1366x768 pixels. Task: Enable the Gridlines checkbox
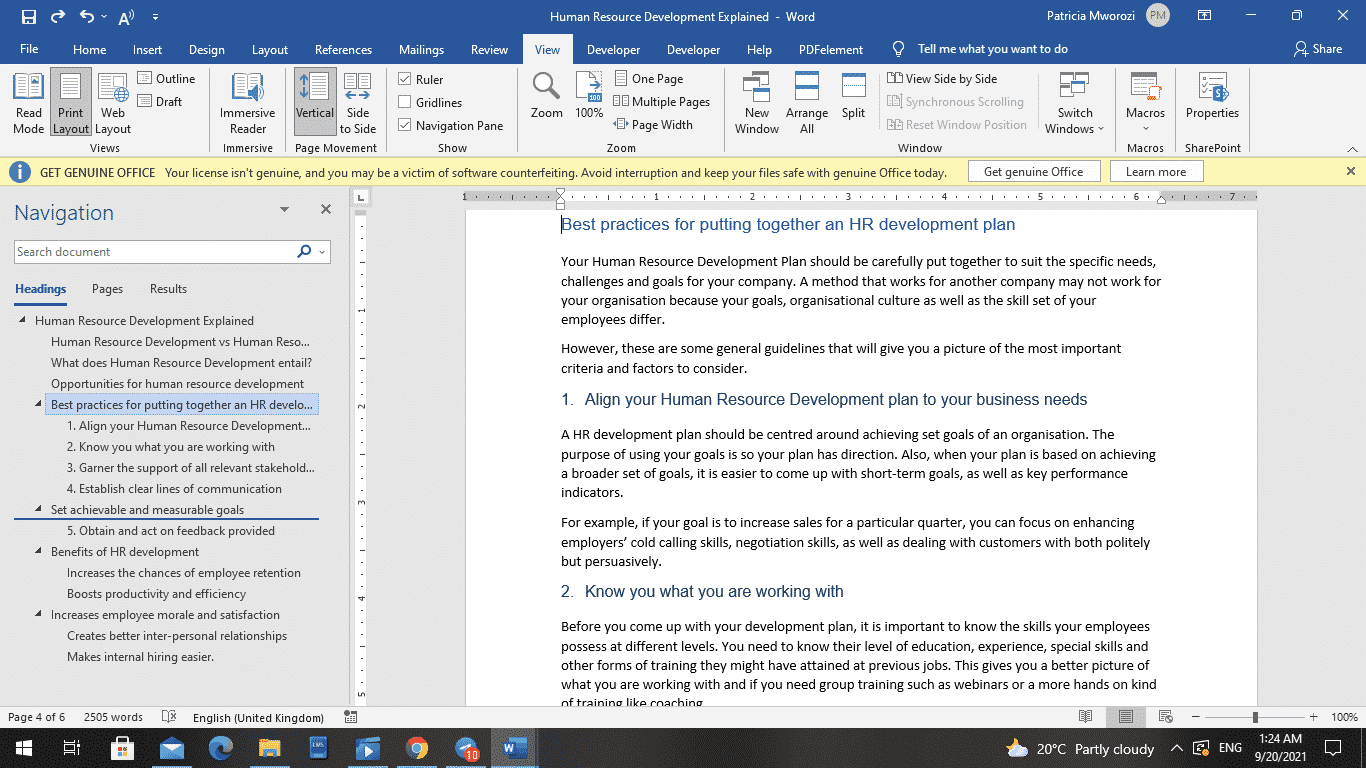406,101
